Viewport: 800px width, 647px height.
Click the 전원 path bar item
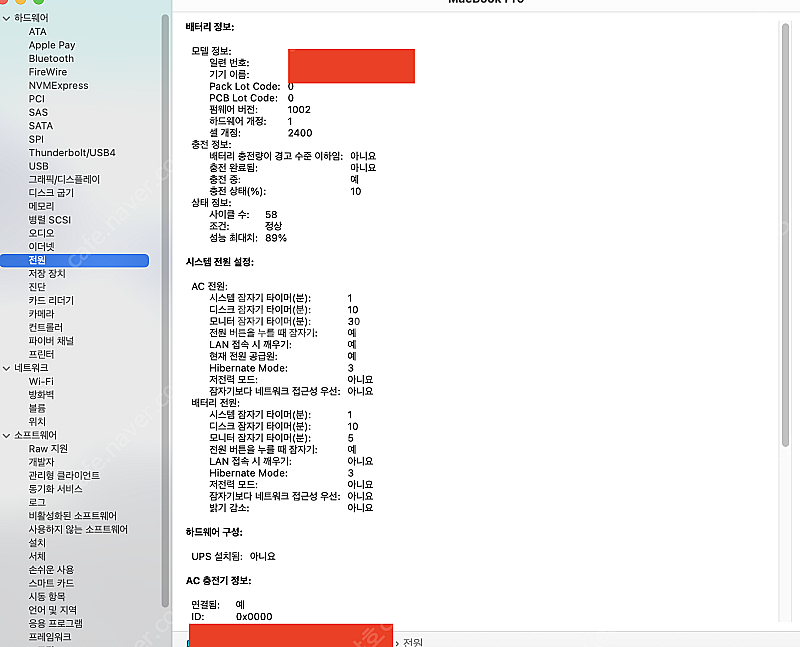413,642
